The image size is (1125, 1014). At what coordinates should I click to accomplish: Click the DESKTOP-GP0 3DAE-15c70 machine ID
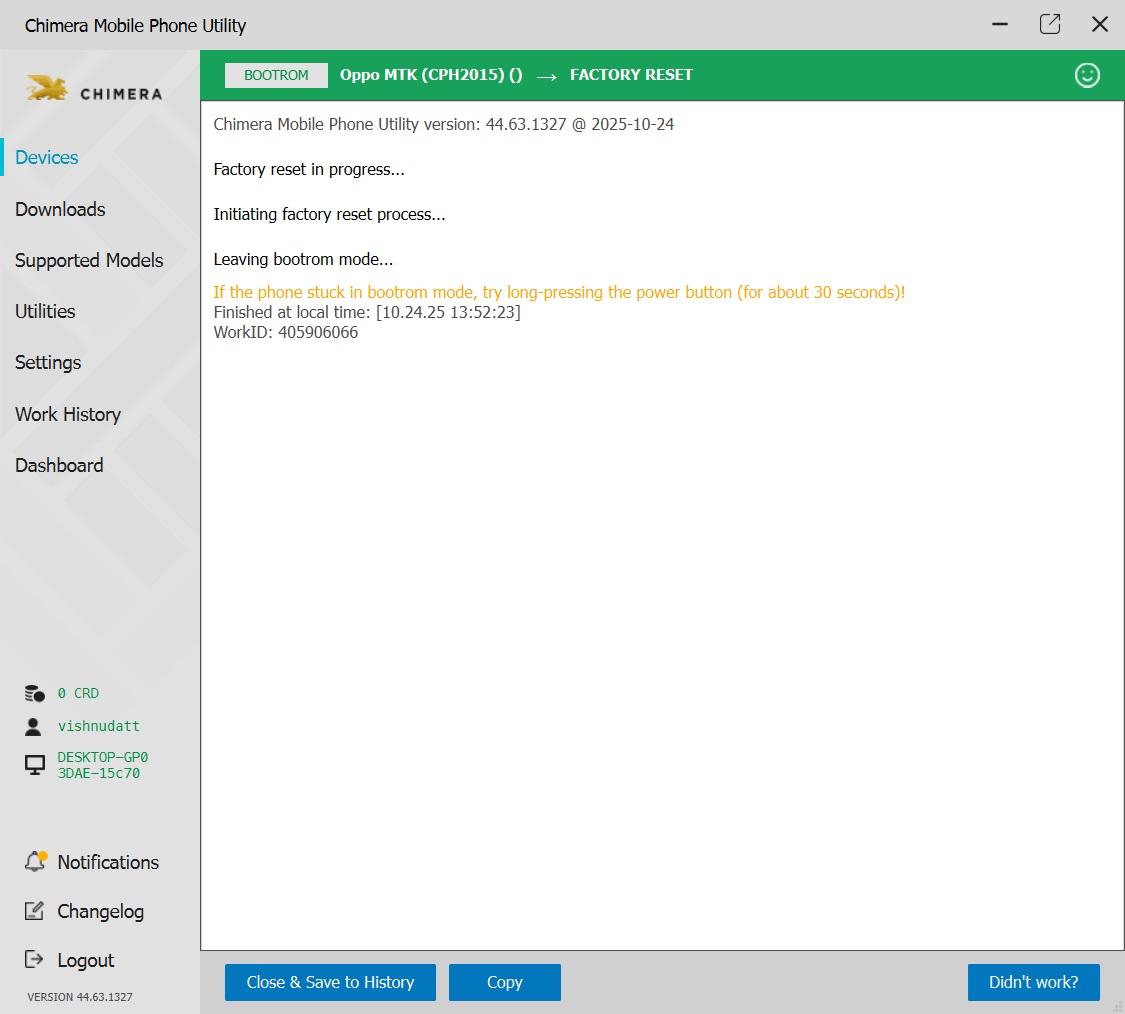tap(103, 765)
